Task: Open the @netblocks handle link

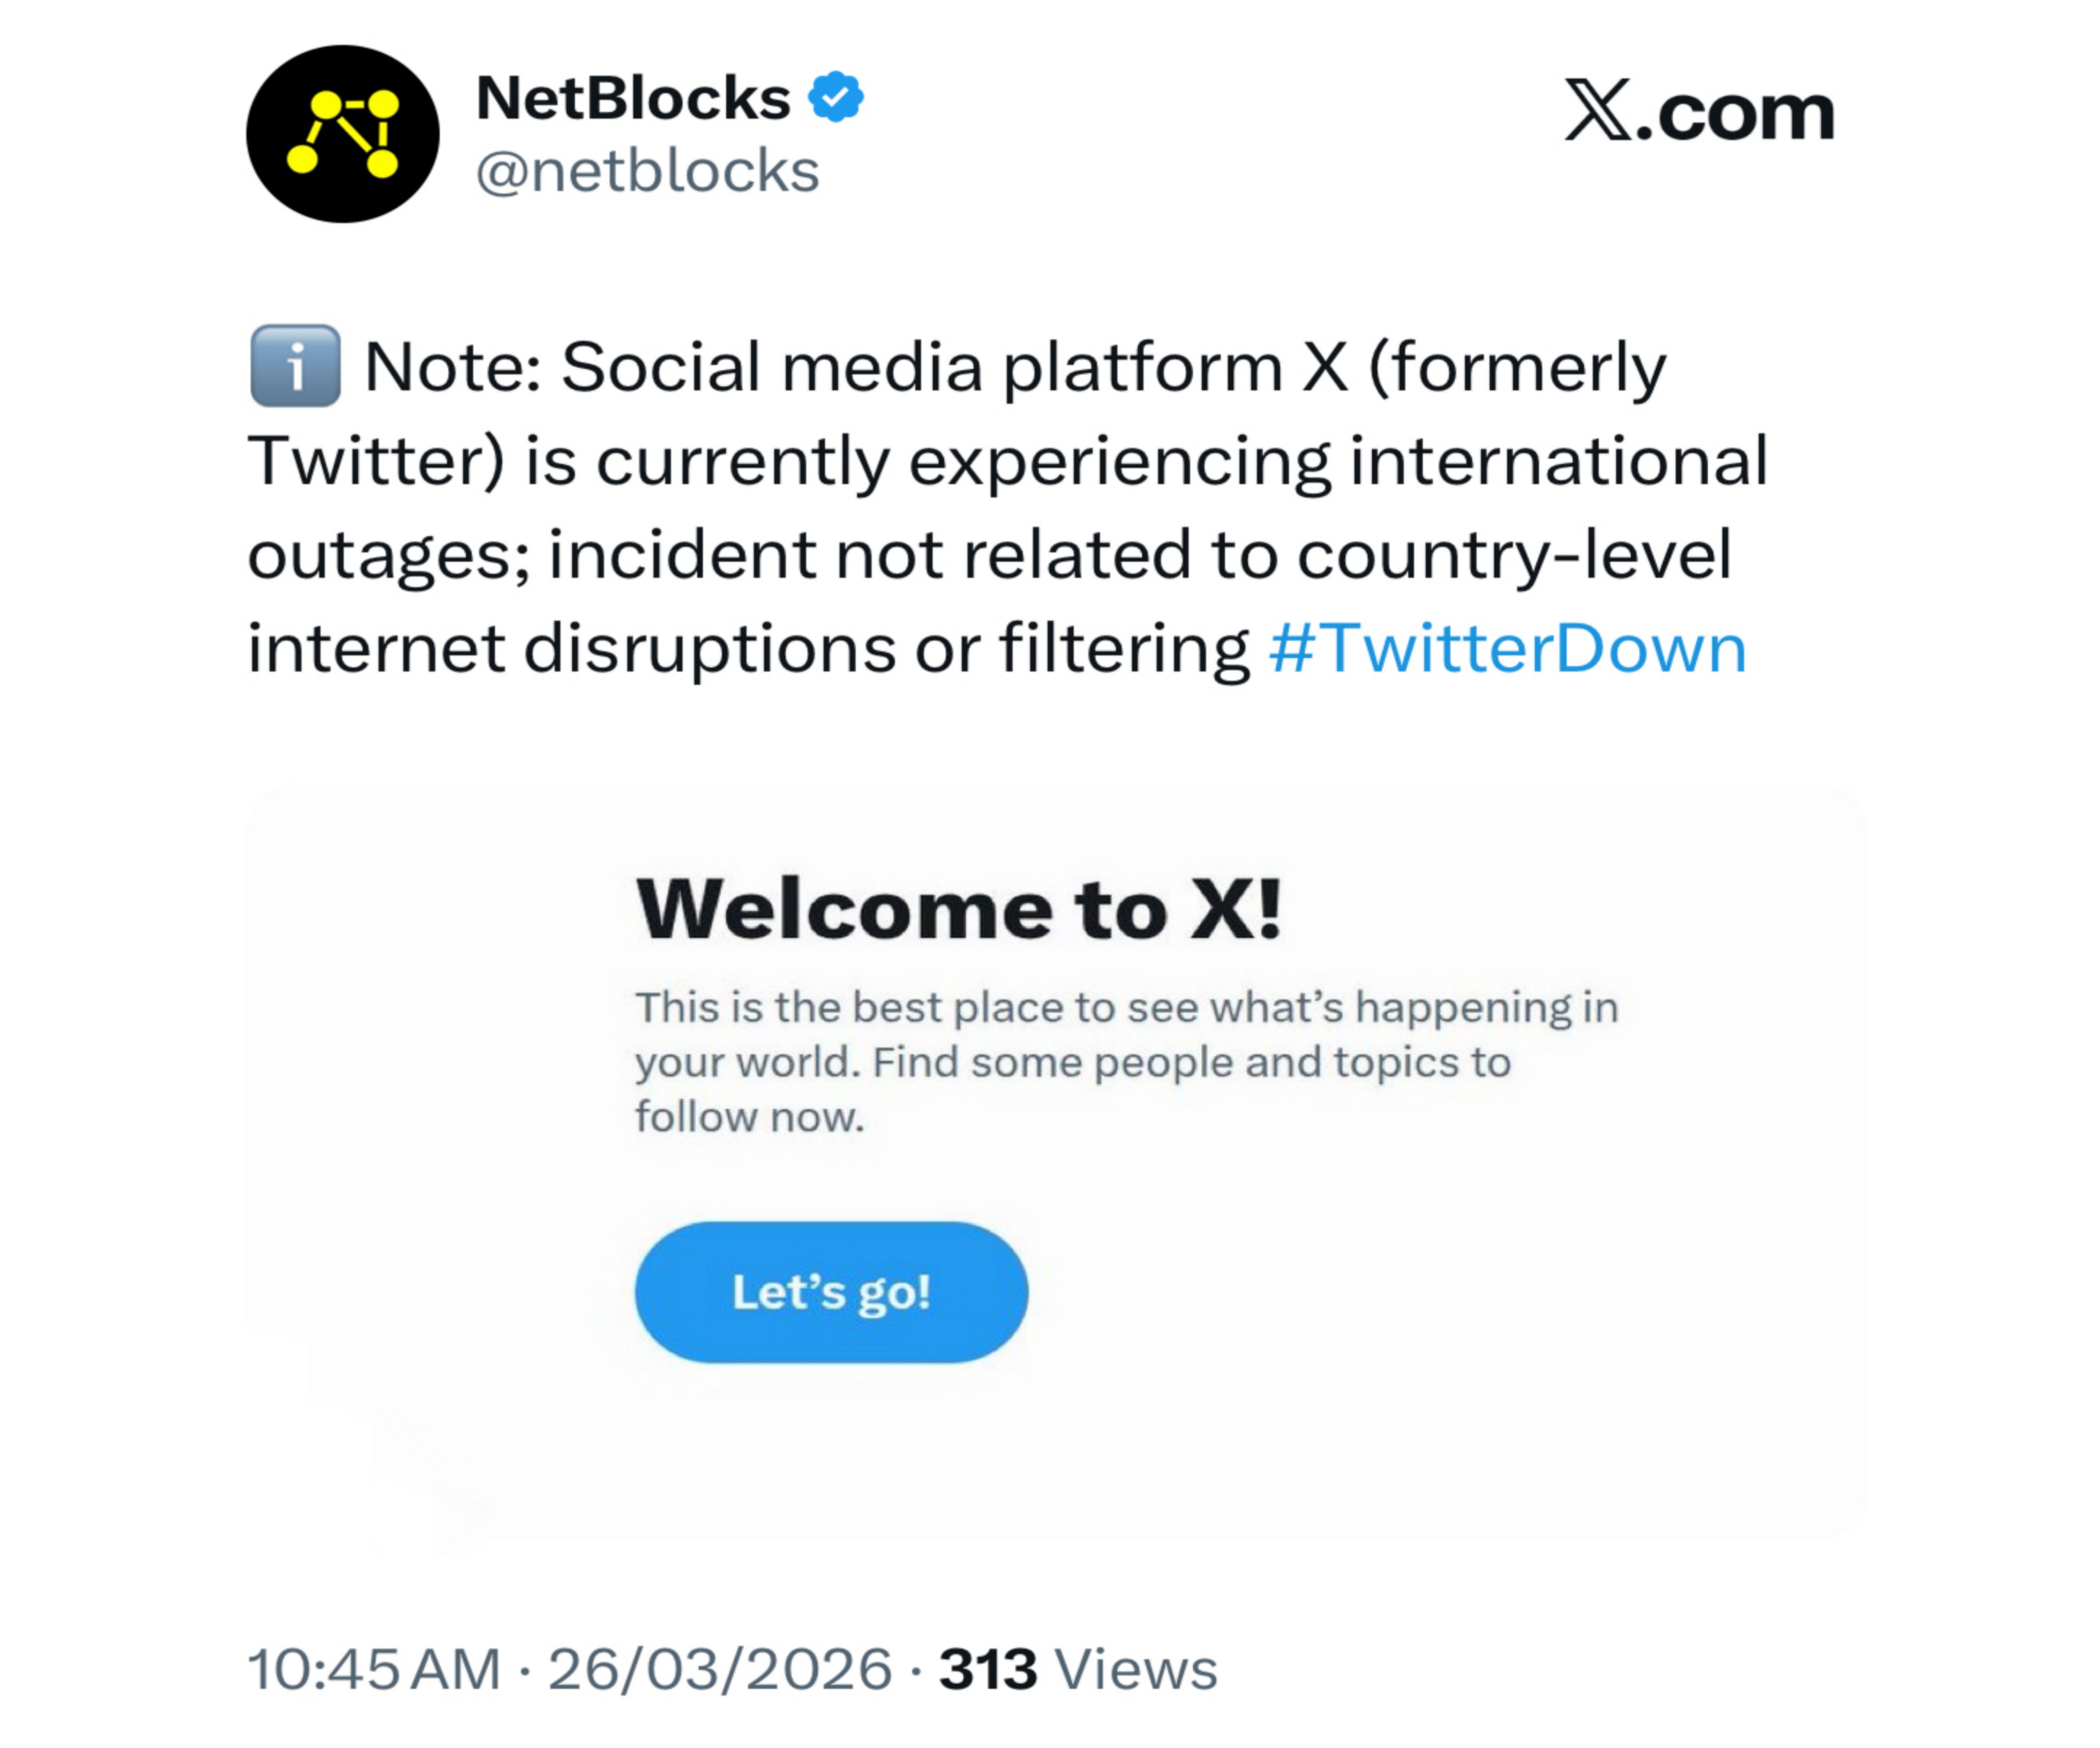Action: (647, 171)
